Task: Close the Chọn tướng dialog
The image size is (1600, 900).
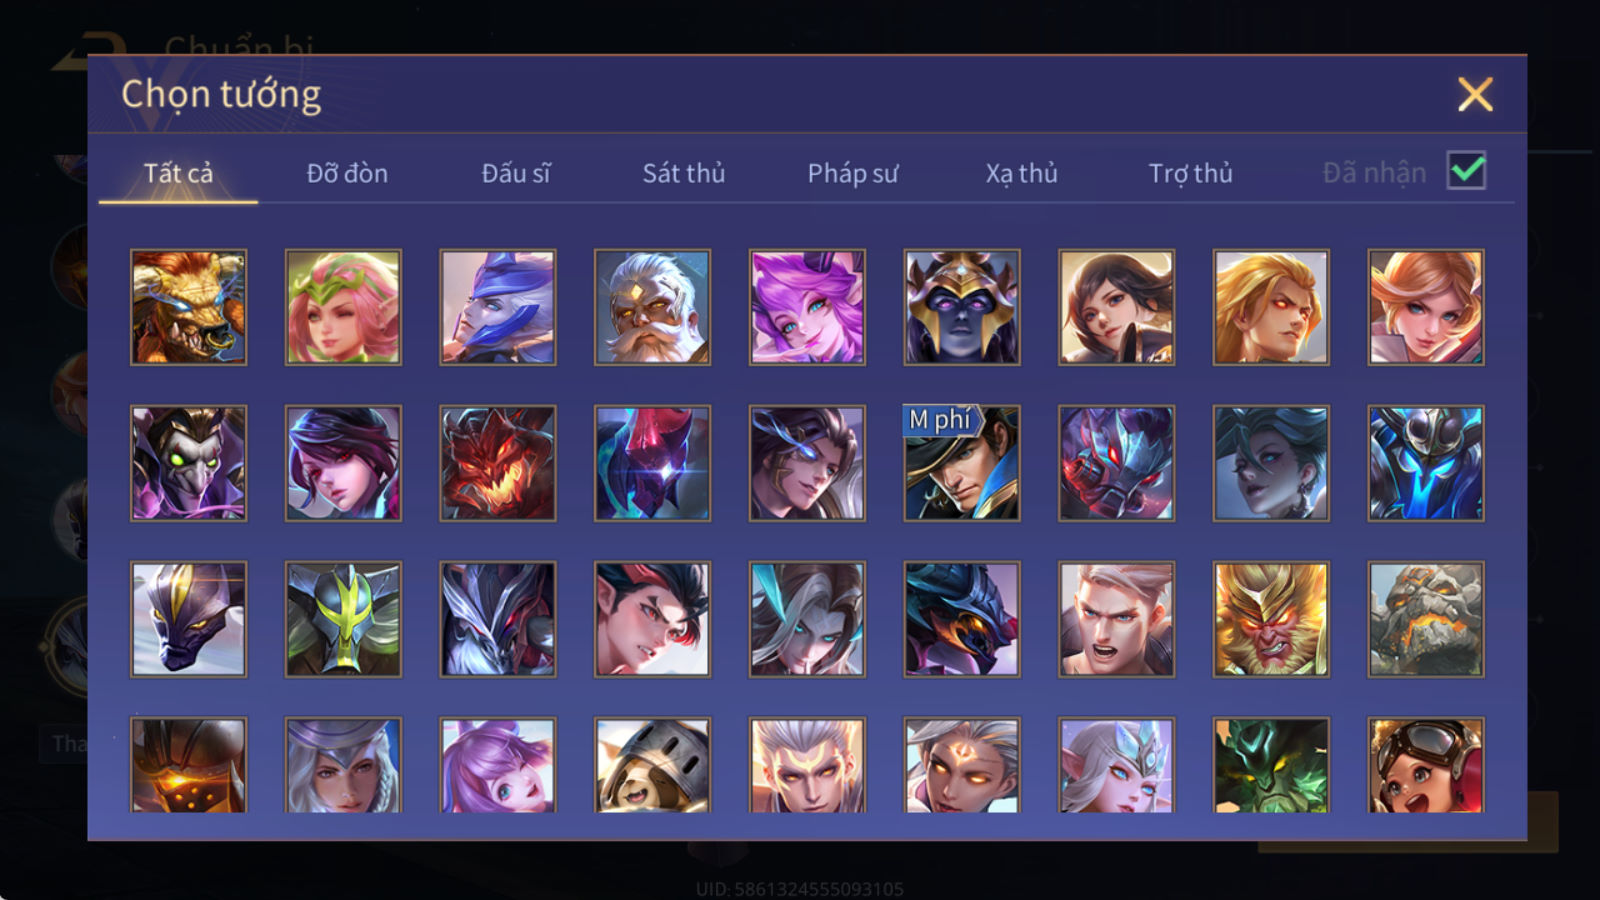Action: (1475, 95)
